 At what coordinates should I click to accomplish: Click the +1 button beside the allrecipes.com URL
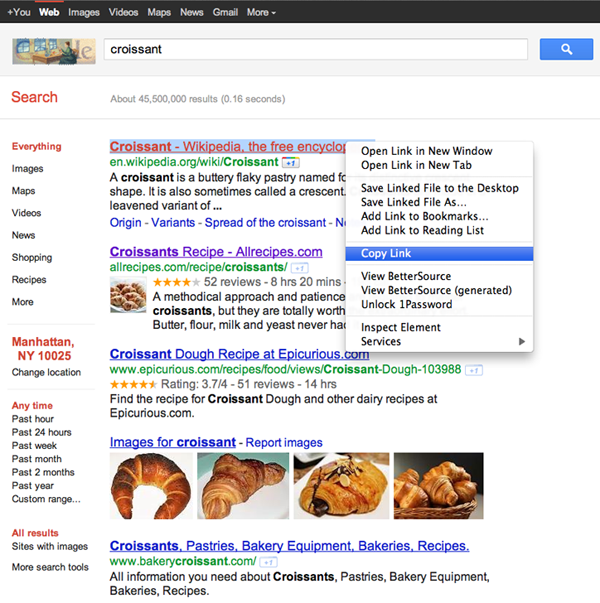click(300, 268)
